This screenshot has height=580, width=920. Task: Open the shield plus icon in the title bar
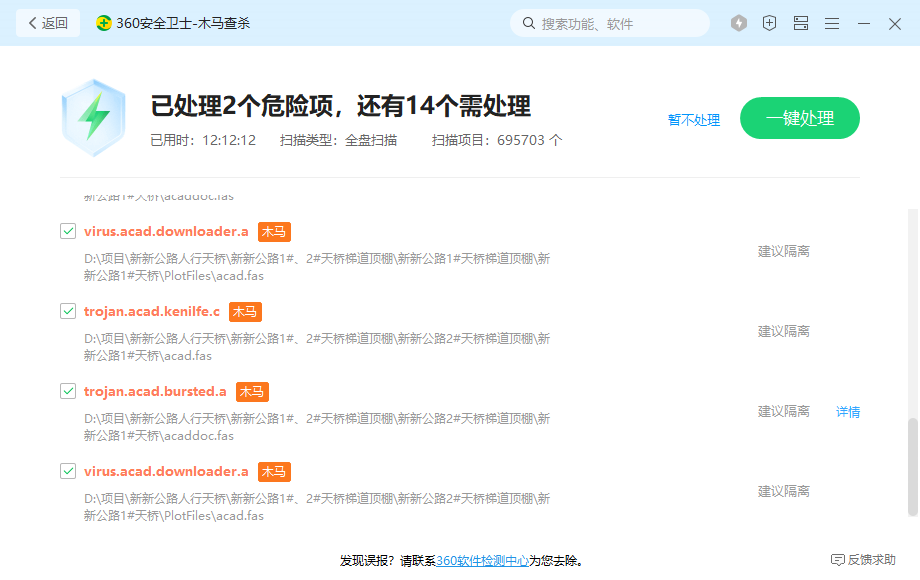769,23
